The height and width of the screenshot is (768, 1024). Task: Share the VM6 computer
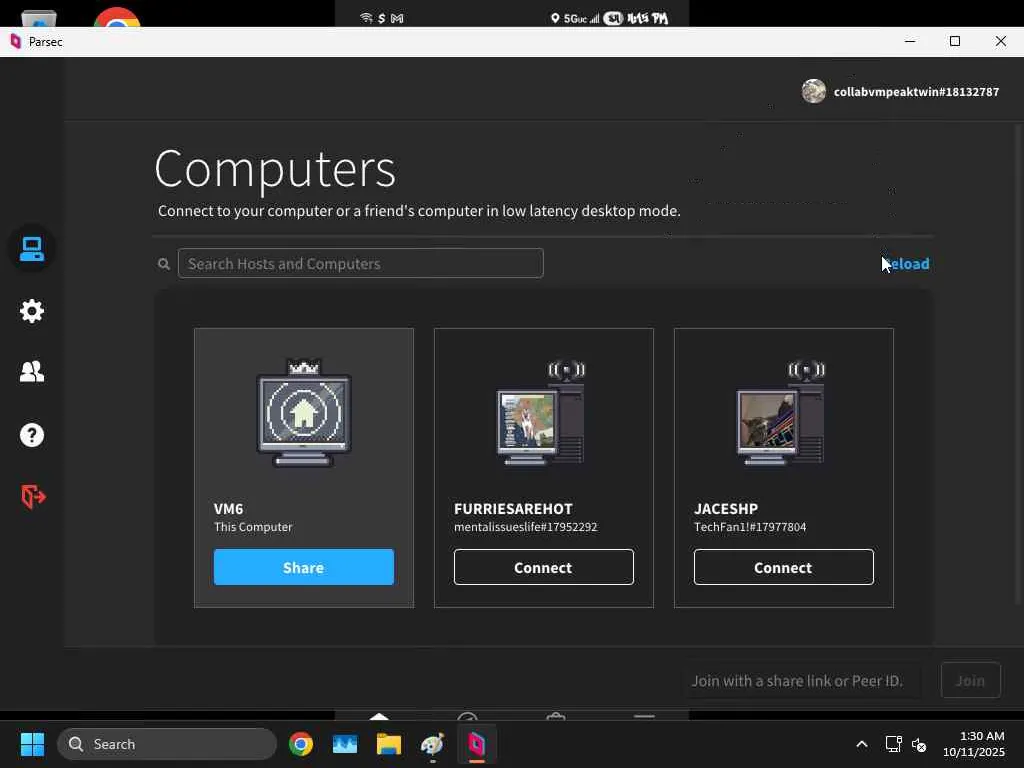pos(304,567)
